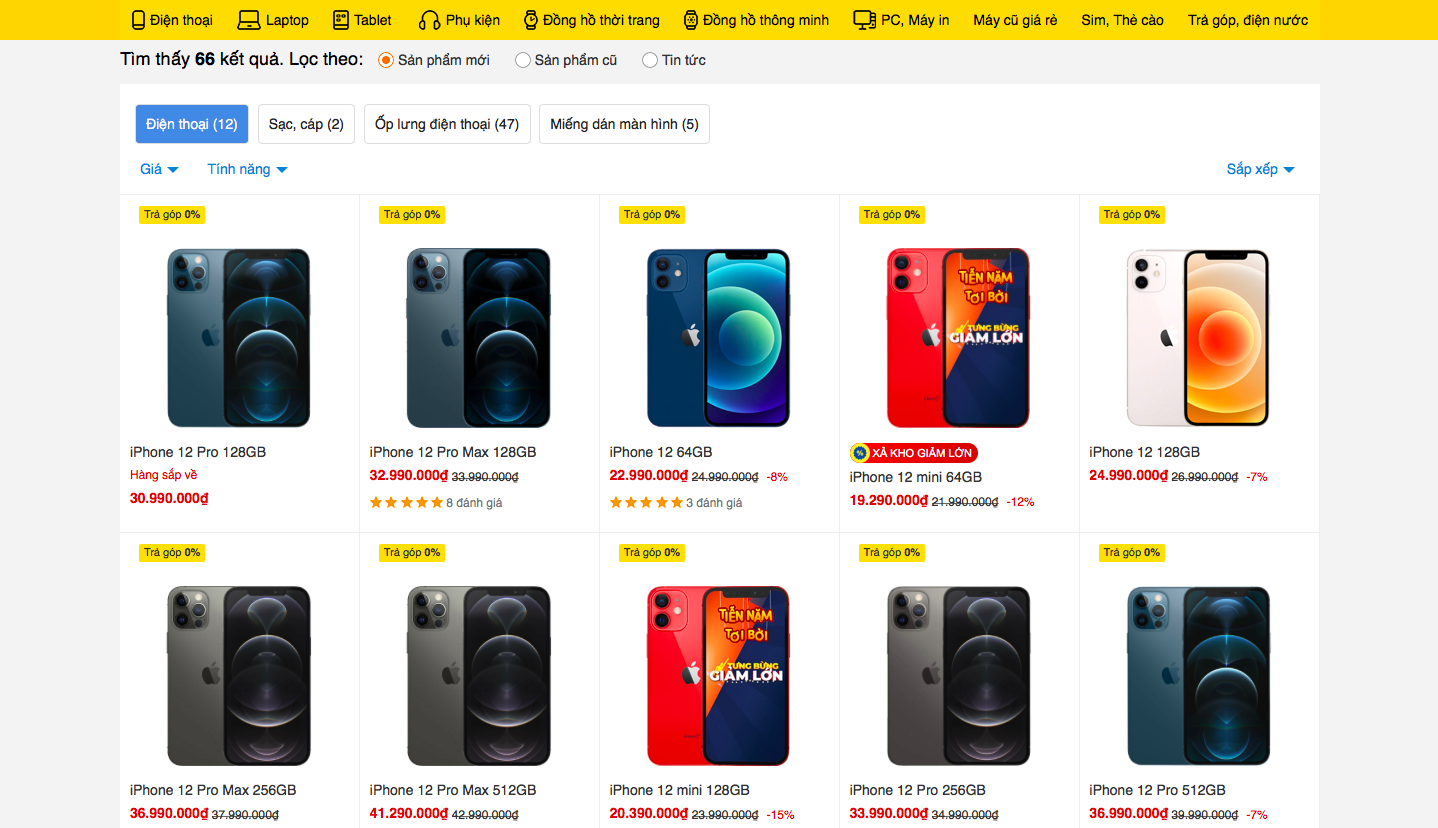Open the Đồng hồ thông minh smartwatch icon
The height and width of the screenshot is (828, 1438).
tap(691, 20)
